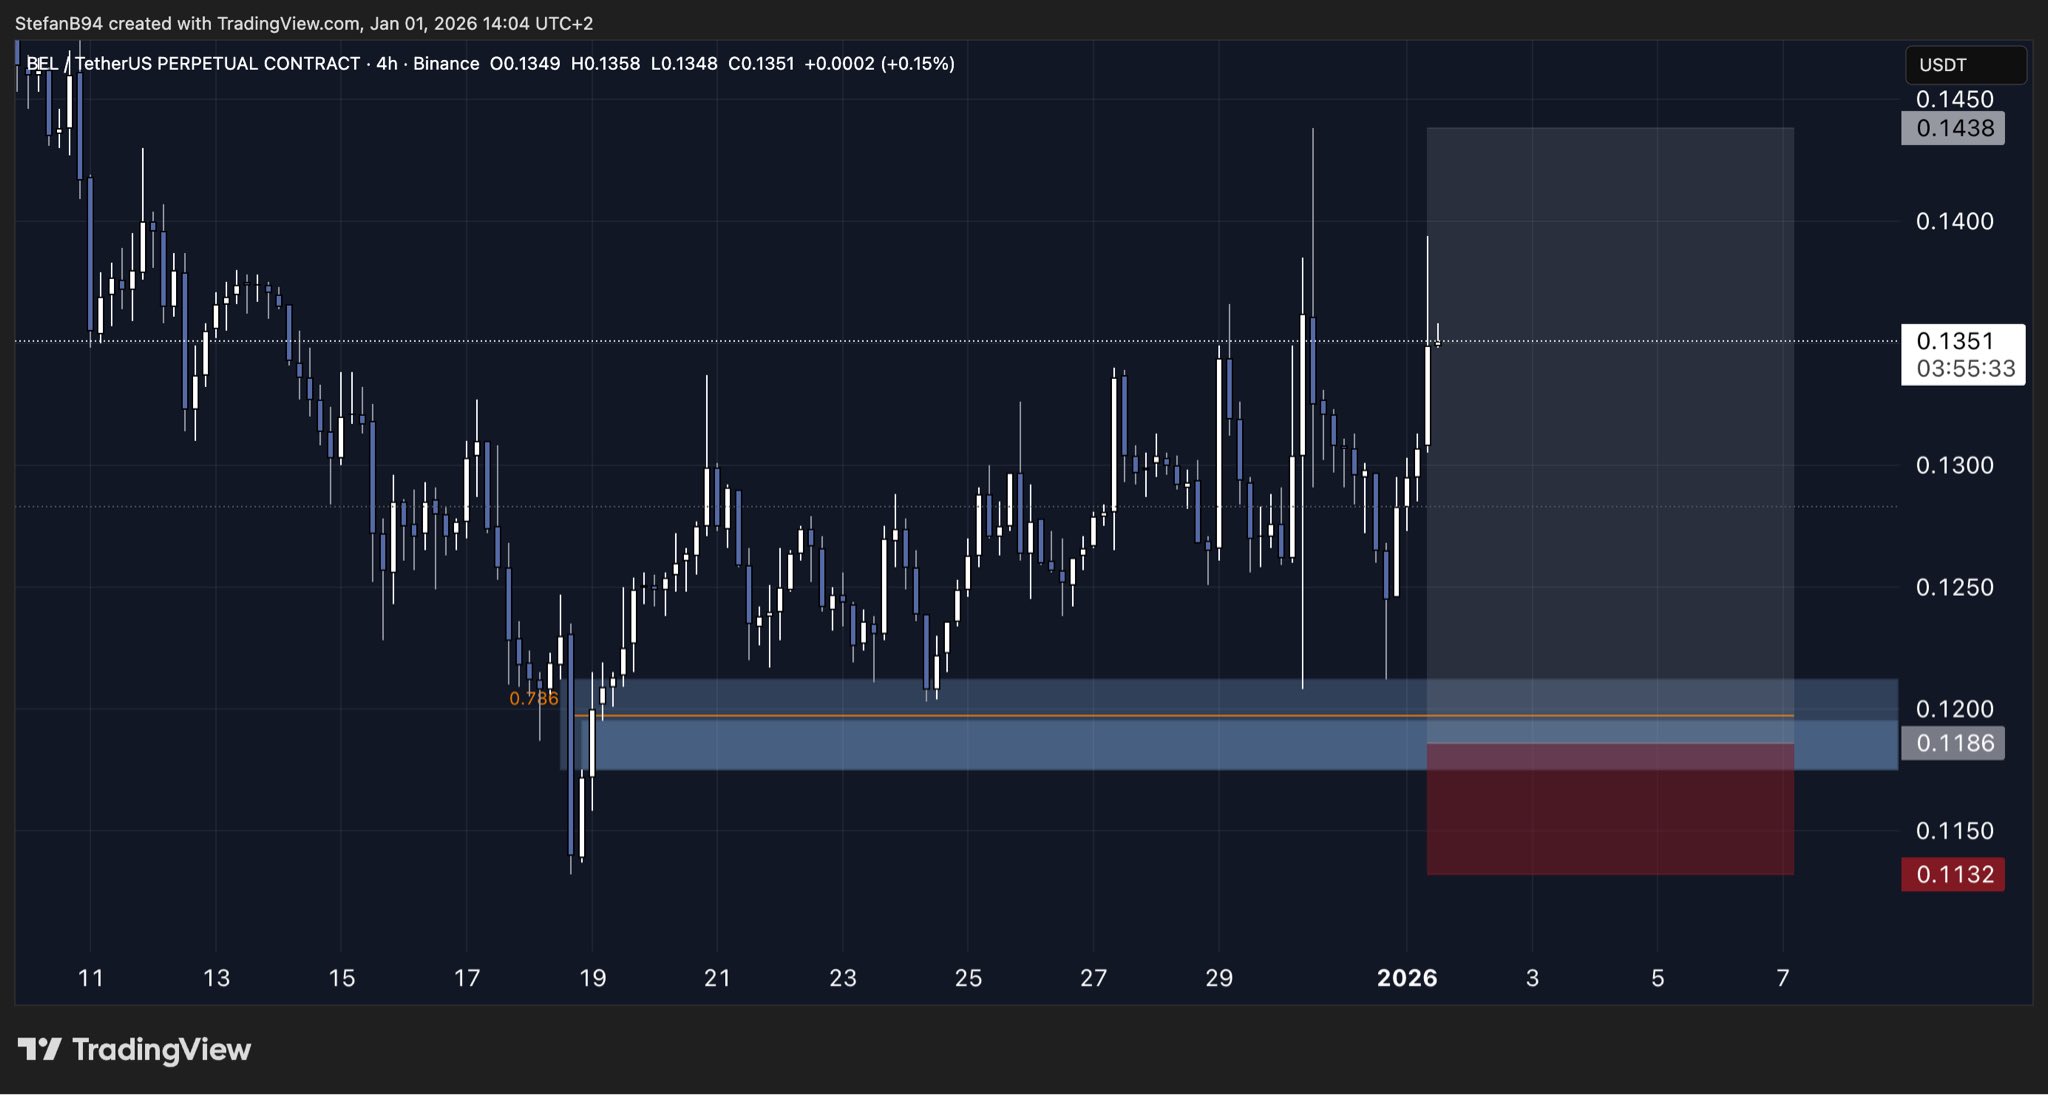The height and width of the screenshot is (1095, 2048).
Task: Click the 29 date axis label
Action: point(1218,978)
